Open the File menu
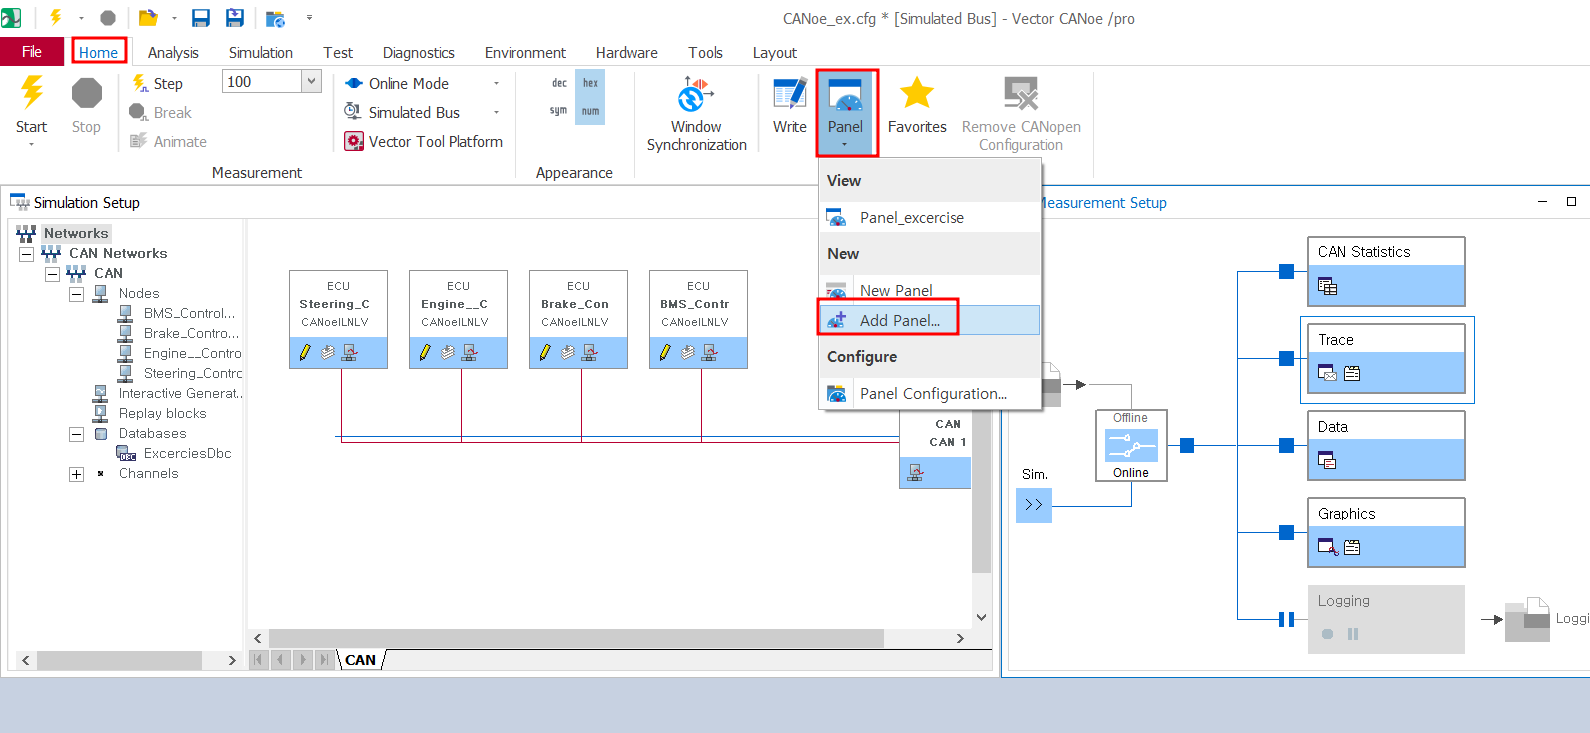The image size is (1590, 733). point(32,52)
